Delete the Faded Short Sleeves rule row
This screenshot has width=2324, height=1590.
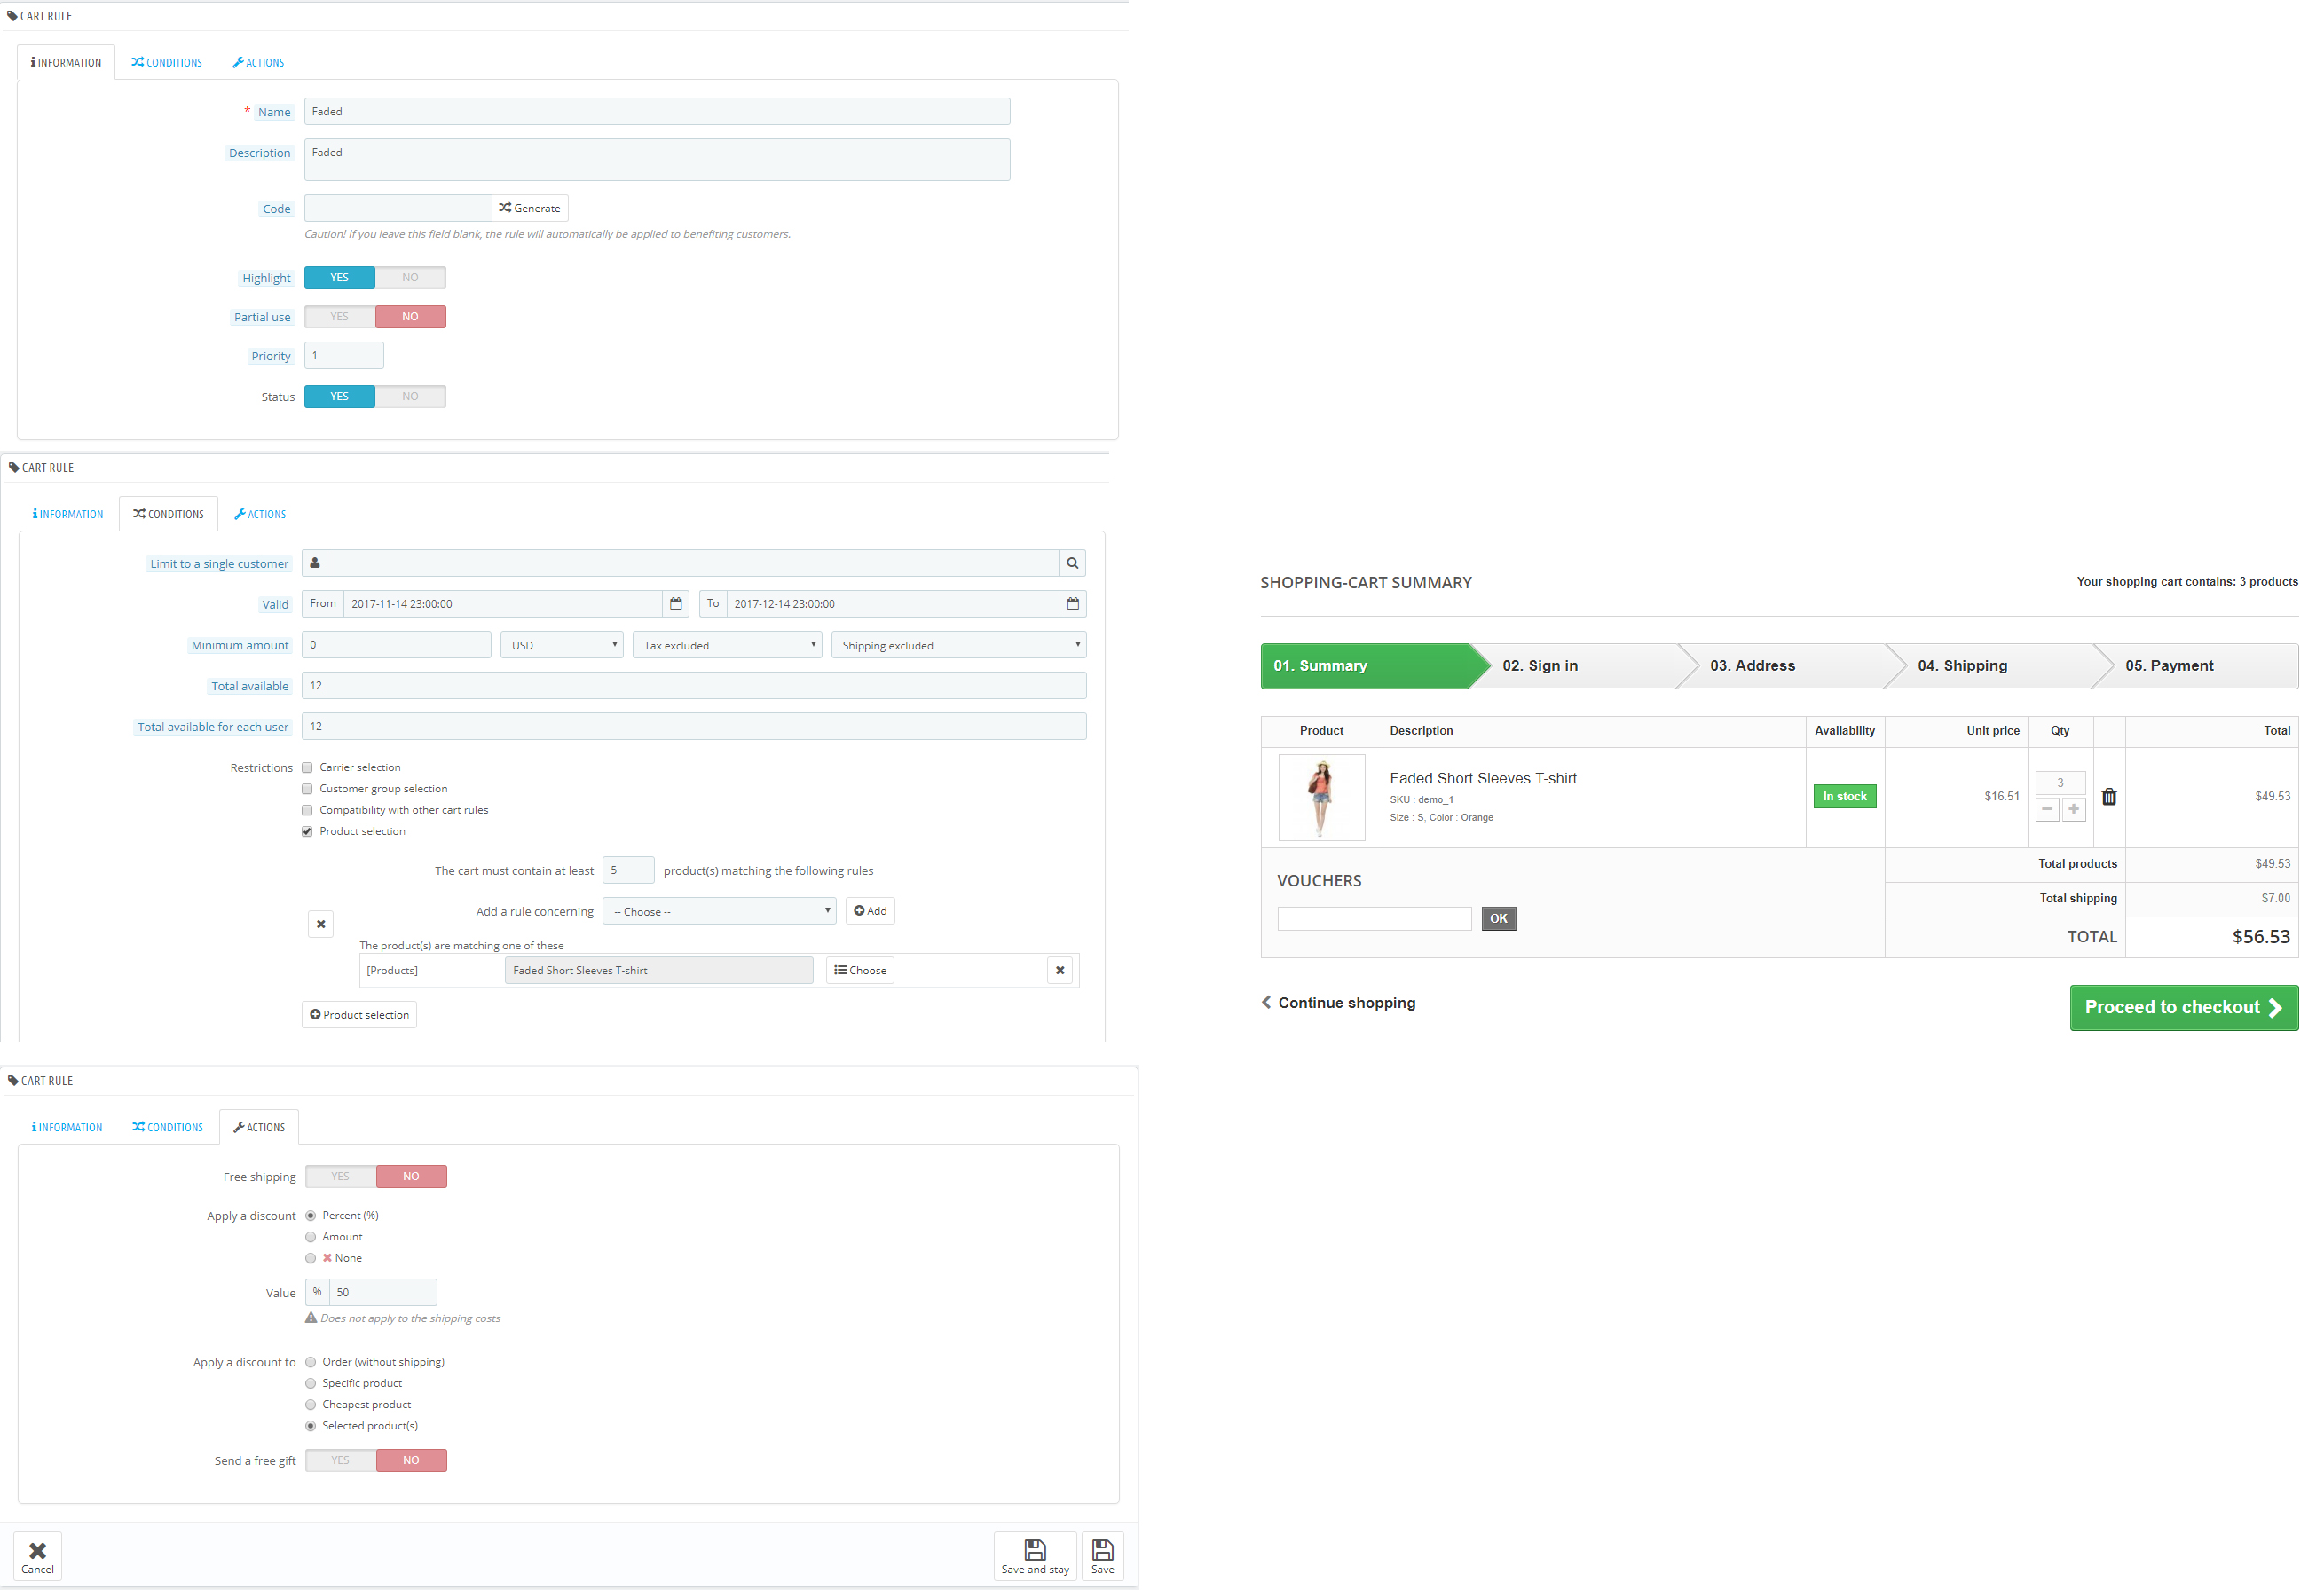tap(1060, 970)
